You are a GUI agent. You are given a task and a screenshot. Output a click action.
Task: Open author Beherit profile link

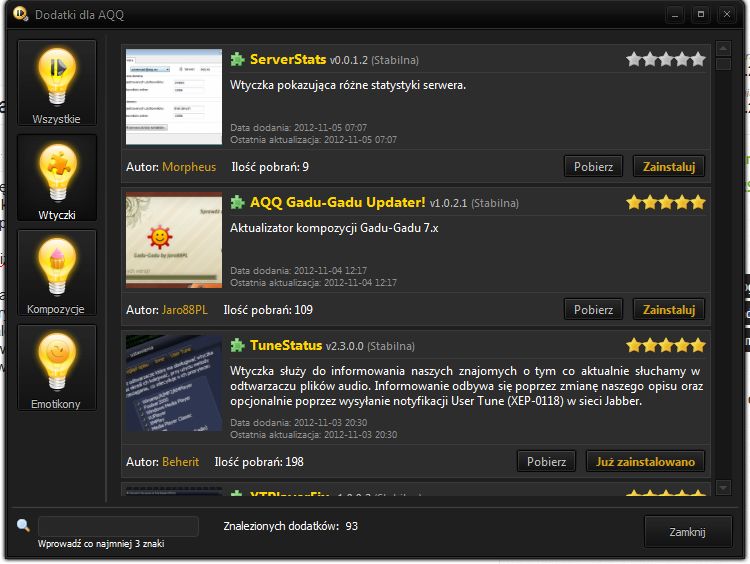(180, 462)
